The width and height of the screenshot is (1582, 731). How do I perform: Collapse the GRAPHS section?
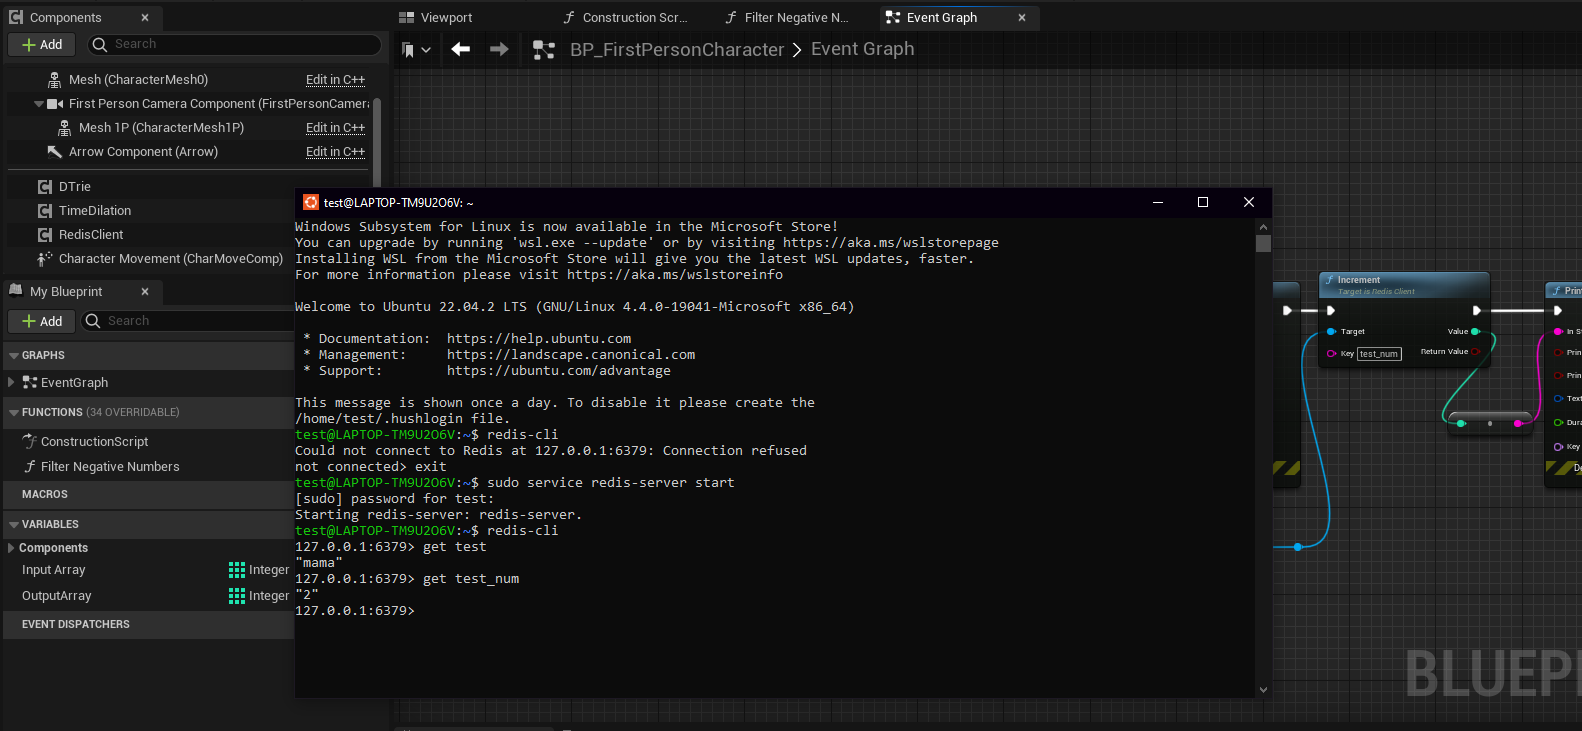[x=14, y=356]
